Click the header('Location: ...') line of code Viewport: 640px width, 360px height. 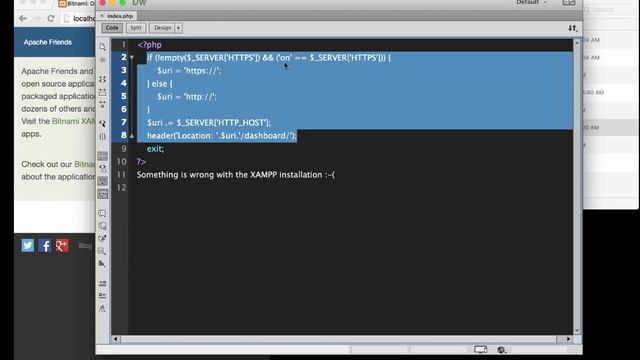[222, 136]
